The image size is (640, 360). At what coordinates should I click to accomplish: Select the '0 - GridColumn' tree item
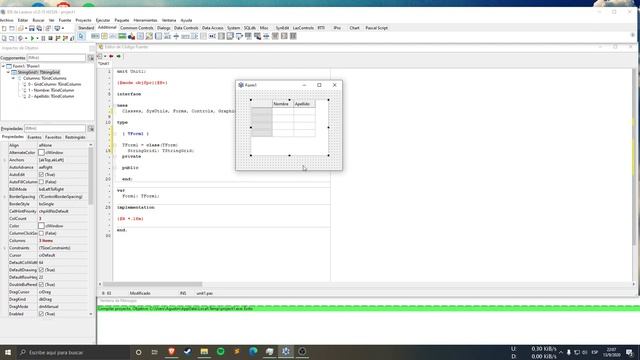[x=54, y=84]
